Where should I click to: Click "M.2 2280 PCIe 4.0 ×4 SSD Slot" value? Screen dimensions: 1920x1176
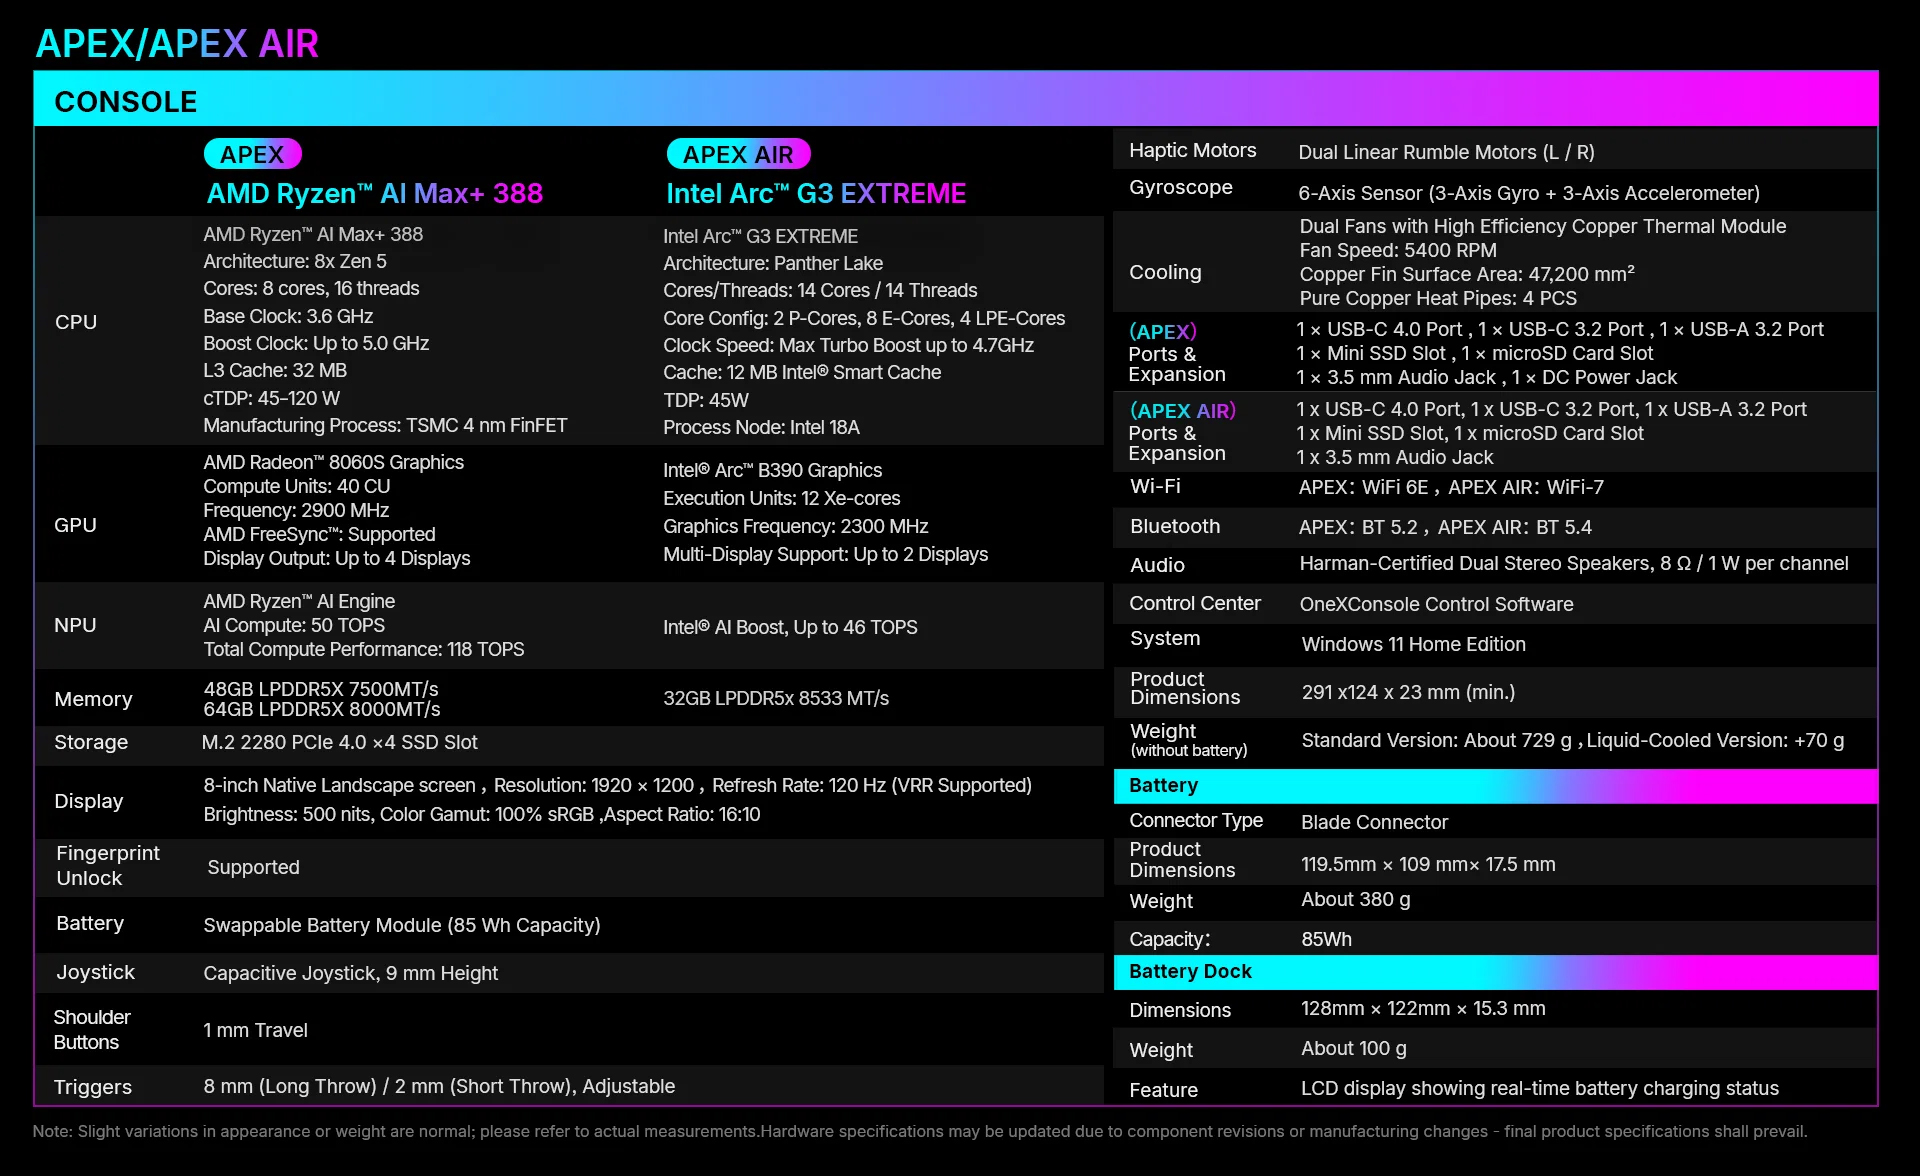click(x=340, y=742)
